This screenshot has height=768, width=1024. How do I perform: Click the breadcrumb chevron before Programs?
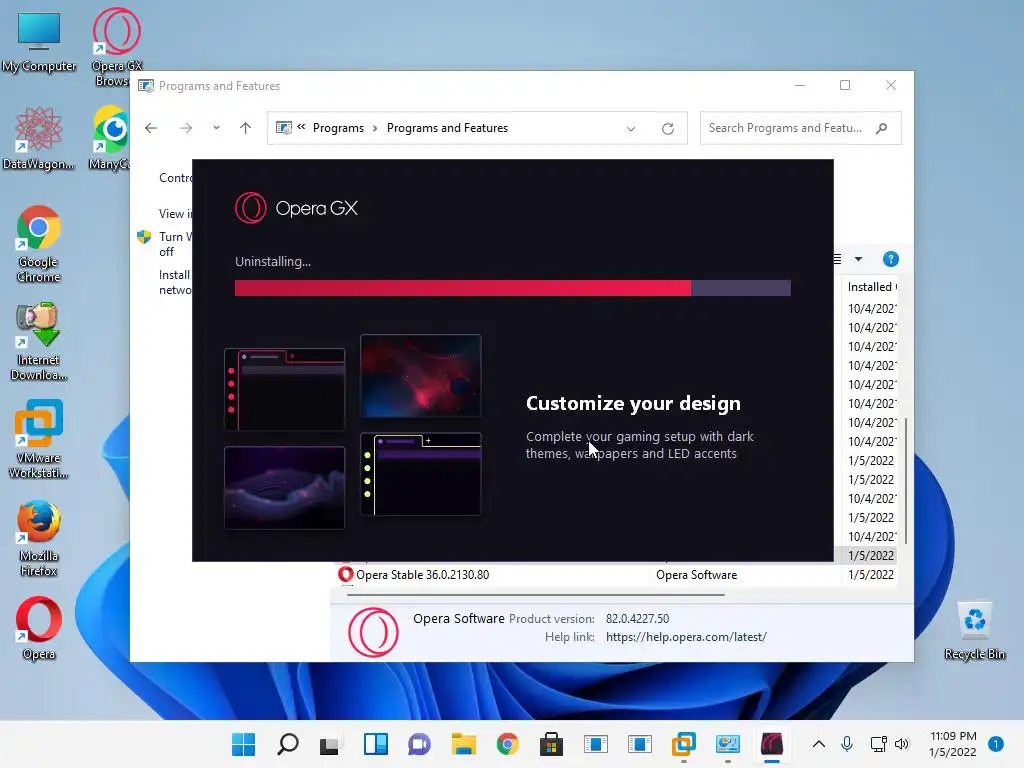(301, 127)
